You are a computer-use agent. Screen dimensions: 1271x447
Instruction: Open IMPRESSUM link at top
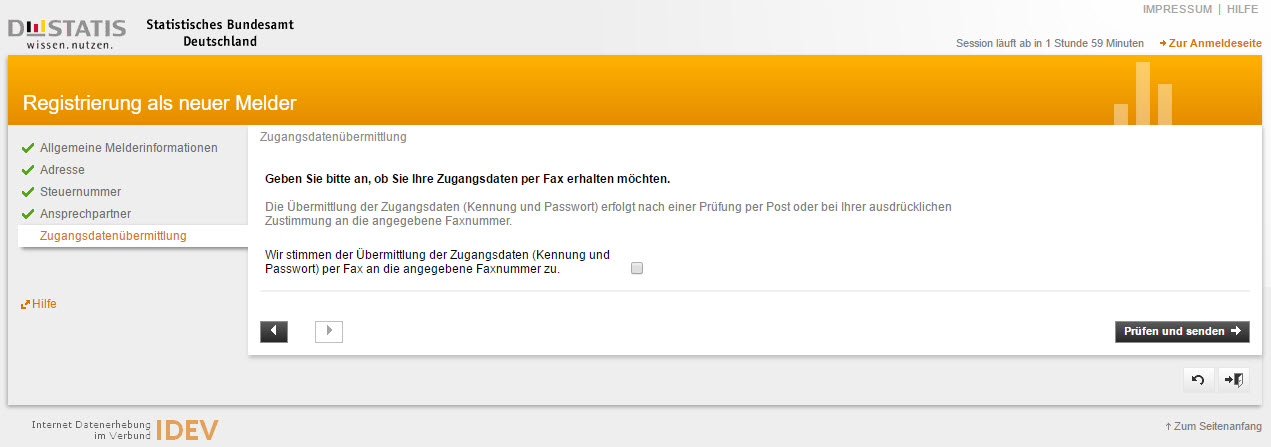1177,9
